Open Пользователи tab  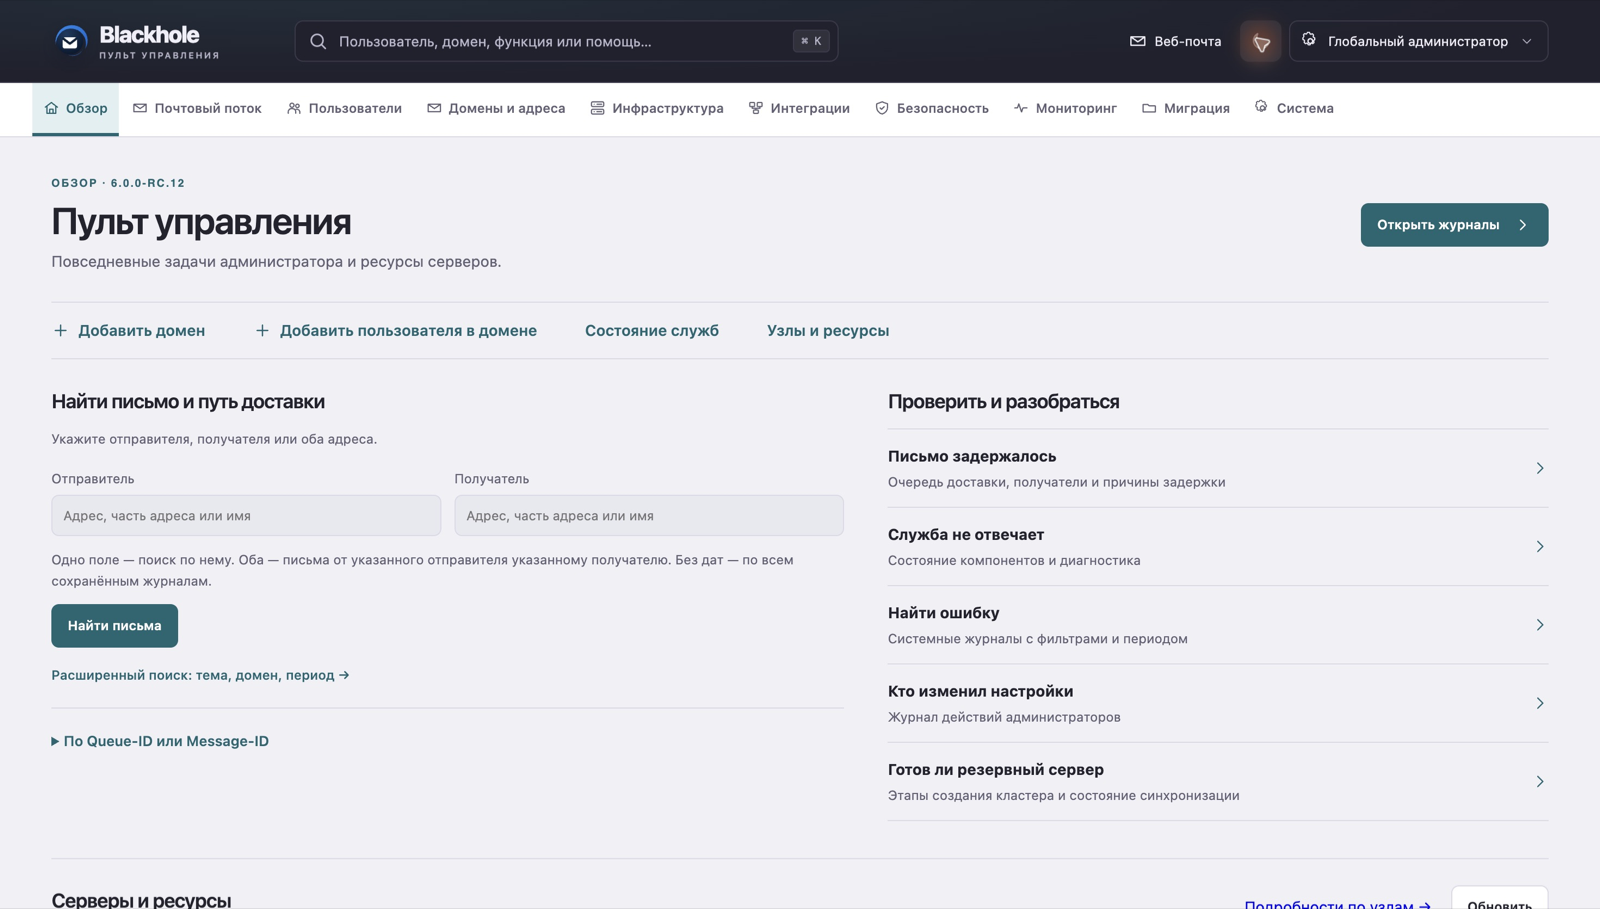344,108
